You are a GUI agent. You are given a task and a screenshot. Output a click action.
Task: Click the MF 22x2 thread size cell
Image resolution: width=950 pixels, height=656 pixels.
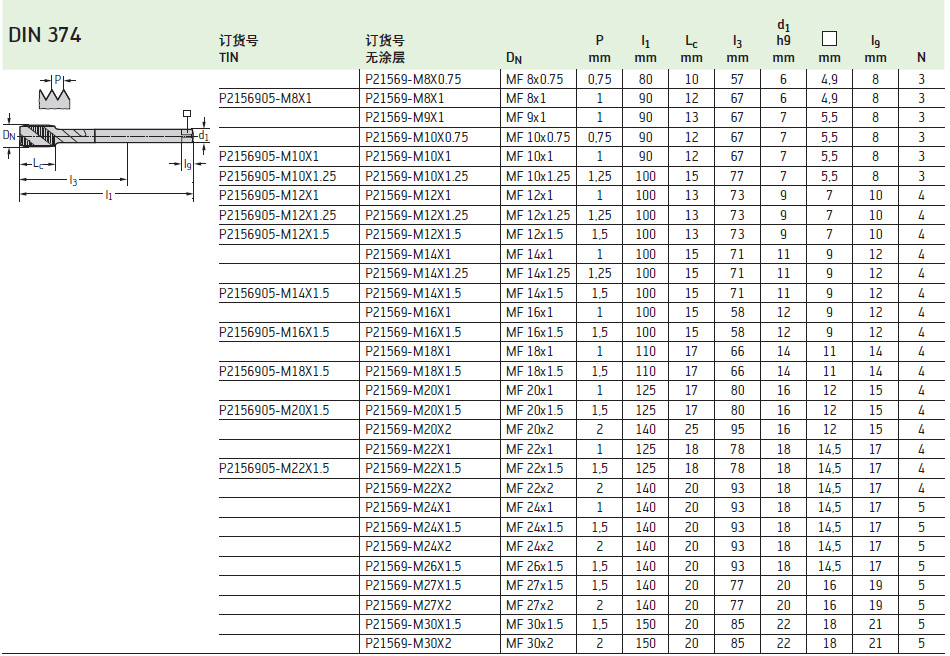click(530, 488)
